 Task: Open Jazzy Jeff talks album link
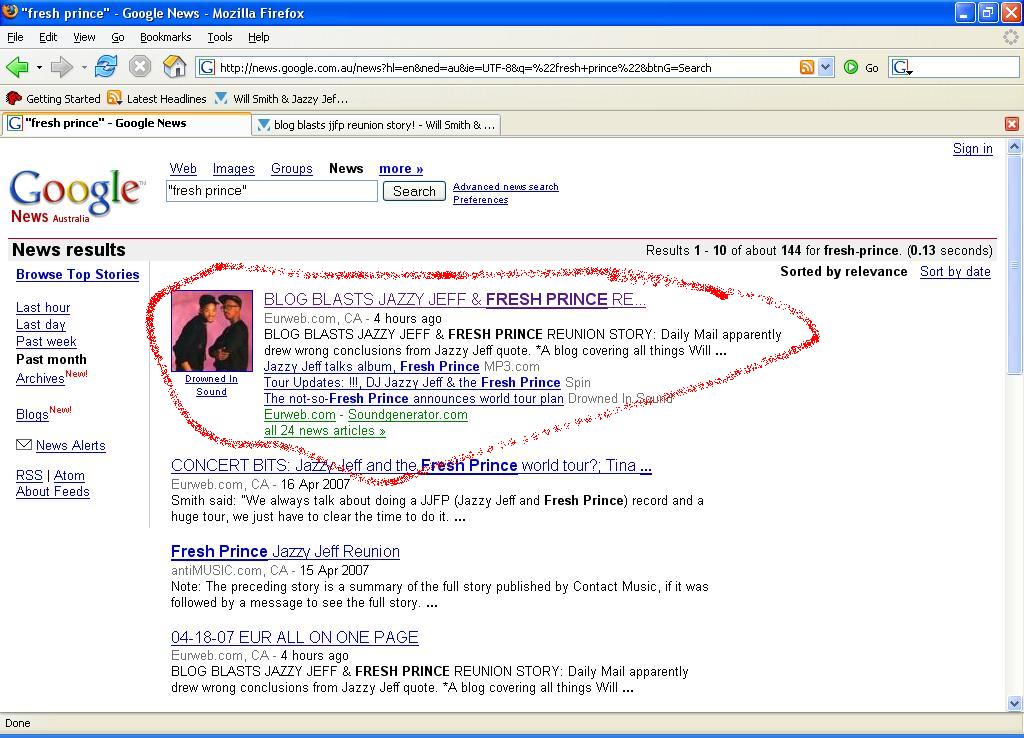(x=372, y=366)
